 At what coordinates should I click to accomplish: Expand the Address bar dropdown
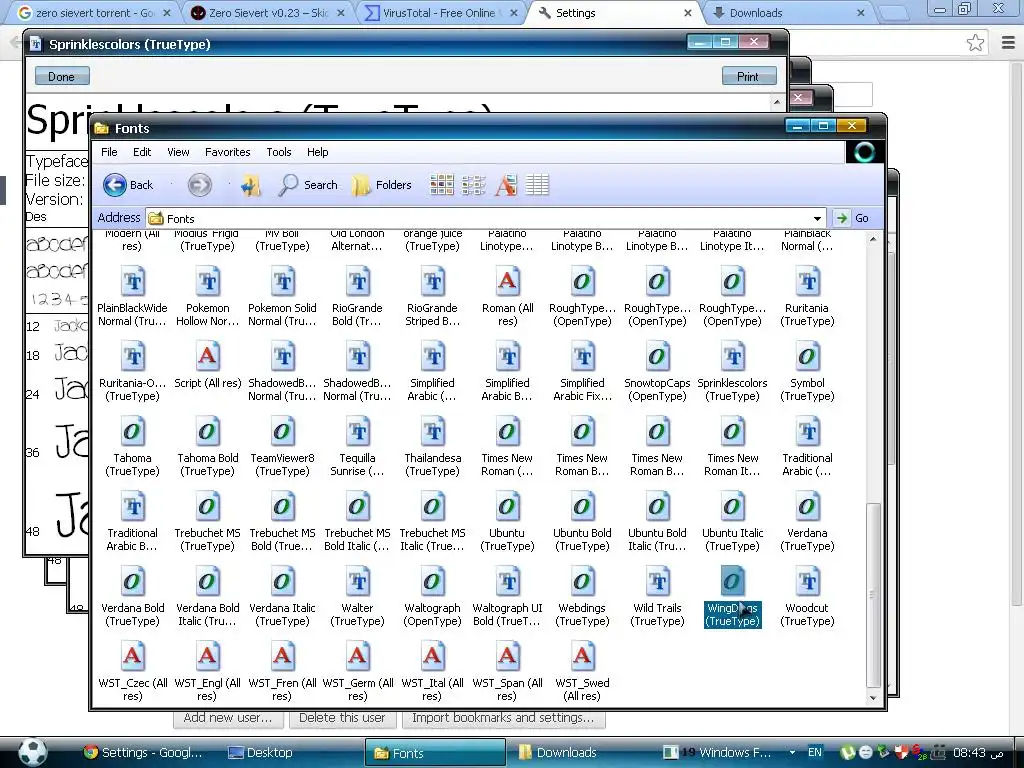[x=817, y=218]
